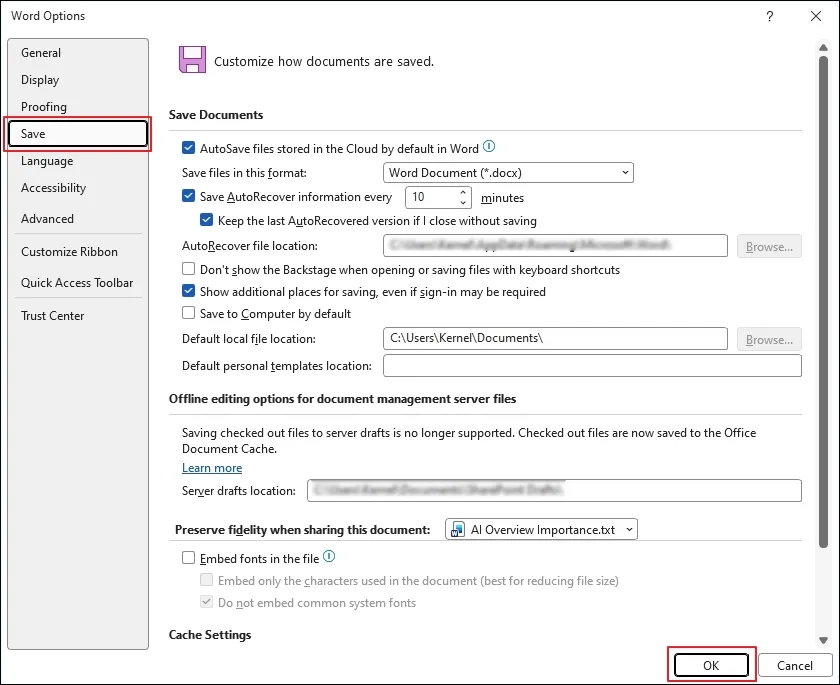
Task: Click the scrollbar up arrow
Action: [x=823, y=48]
